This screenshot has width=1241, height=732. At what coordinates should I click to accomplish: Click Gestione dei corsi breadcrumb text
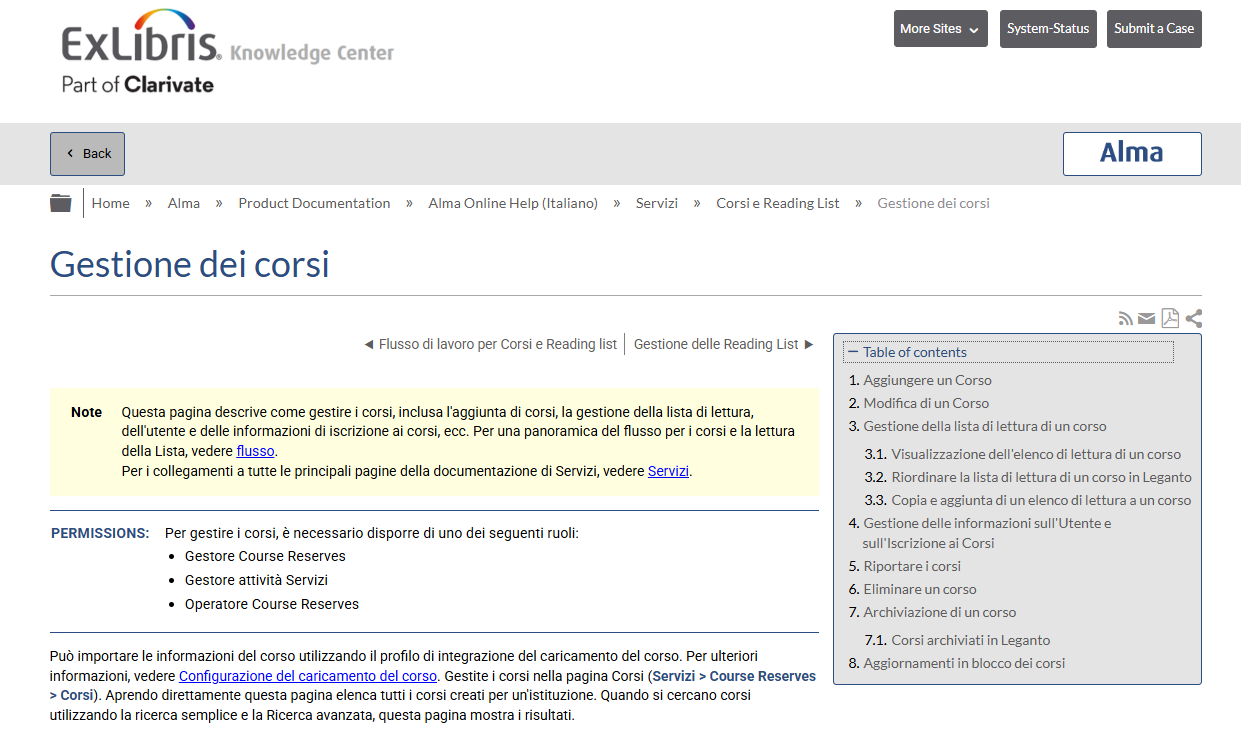(933, 203)
